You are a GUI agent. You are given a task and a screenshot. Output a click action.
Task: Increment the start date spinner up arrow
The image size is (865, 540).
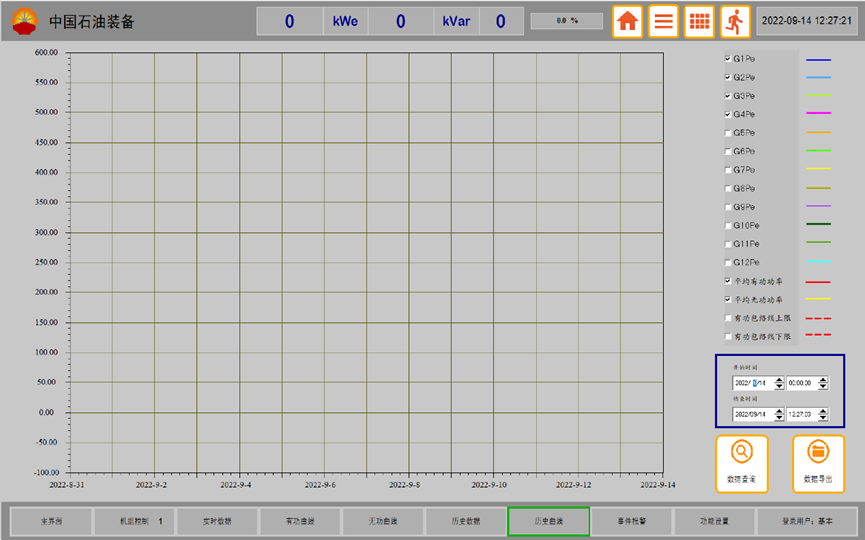tap(779, 379)
